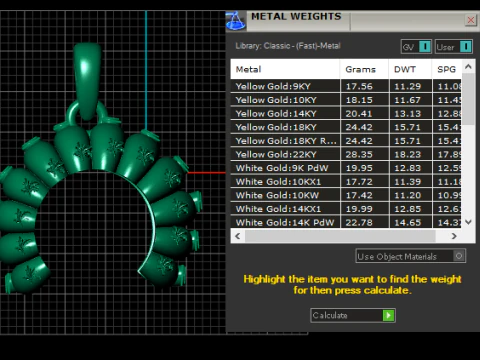Screen dimensions: 480x360
Task: Click the table's left scroll arrow
Action: coord(237,236)
